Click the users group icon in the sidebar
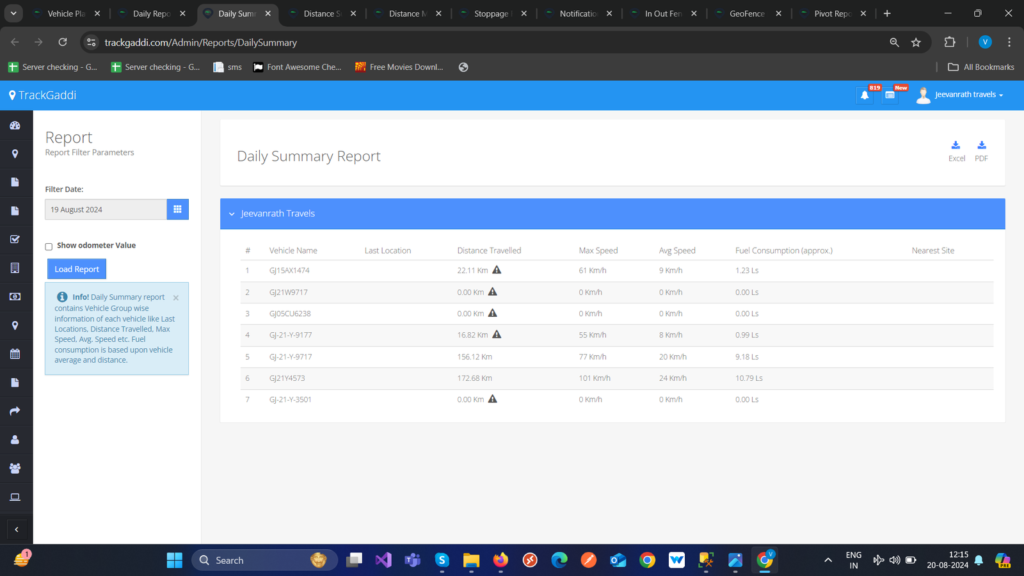The width and height of the screenshot is (1024, 576). 15,468
